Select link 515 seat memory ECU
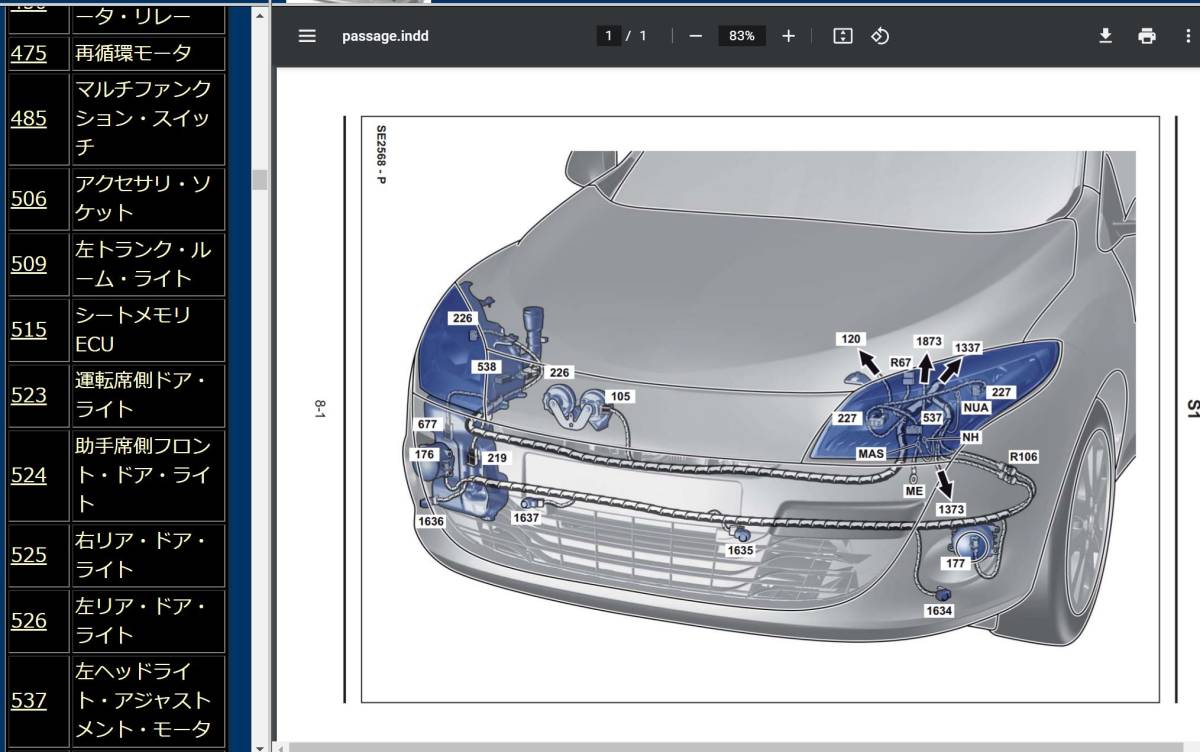 point(29,329)
